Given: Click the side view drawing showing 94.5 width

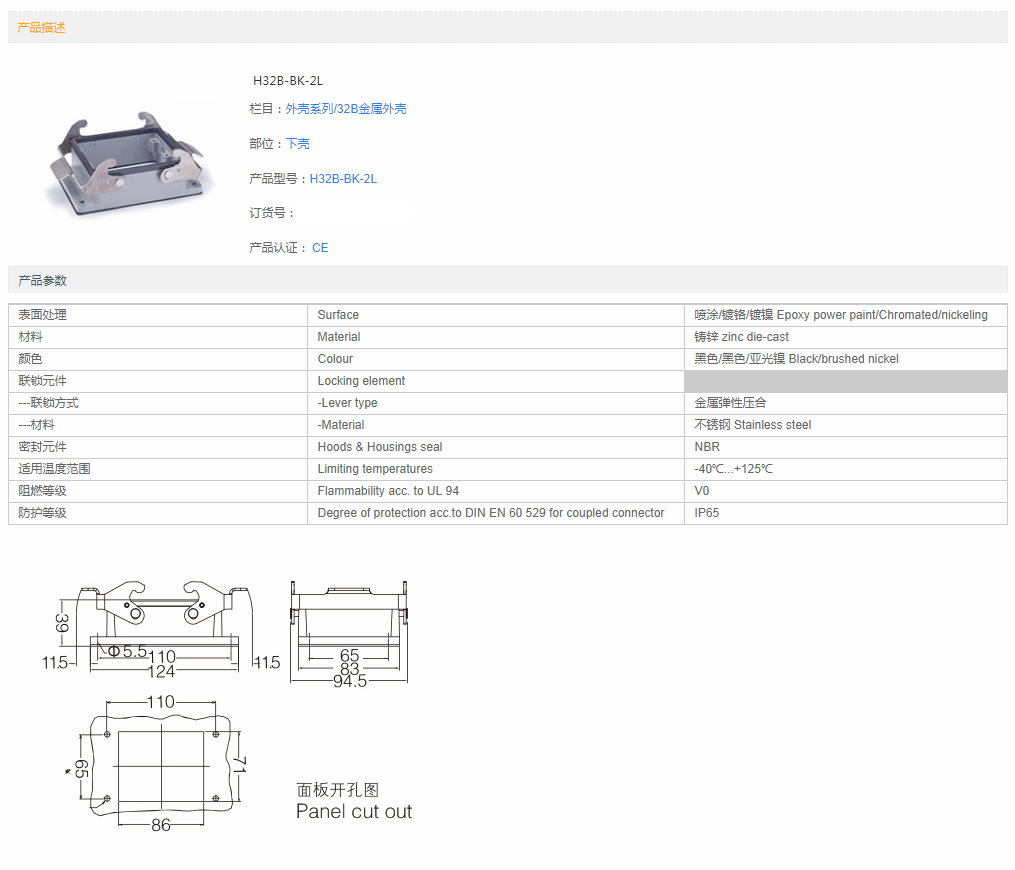Looking at the screenshot, I should (x=349, y=632).
